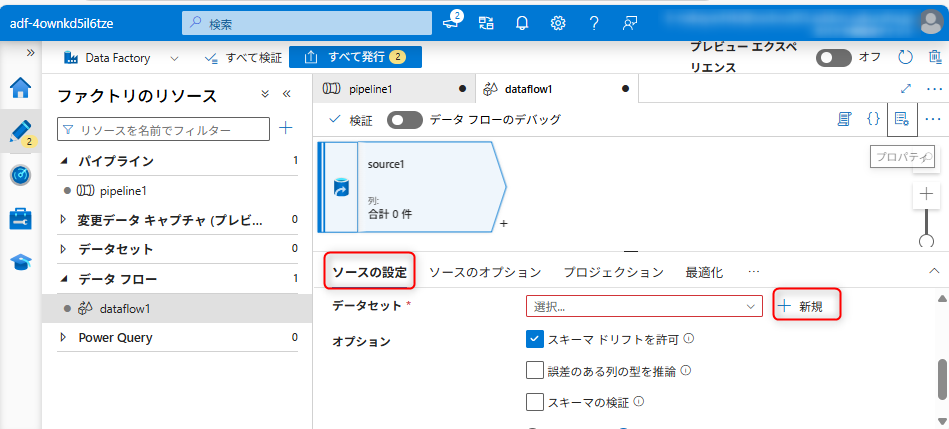
Task: Open the プロジェクション tab
Action: [x=613, y=272]
